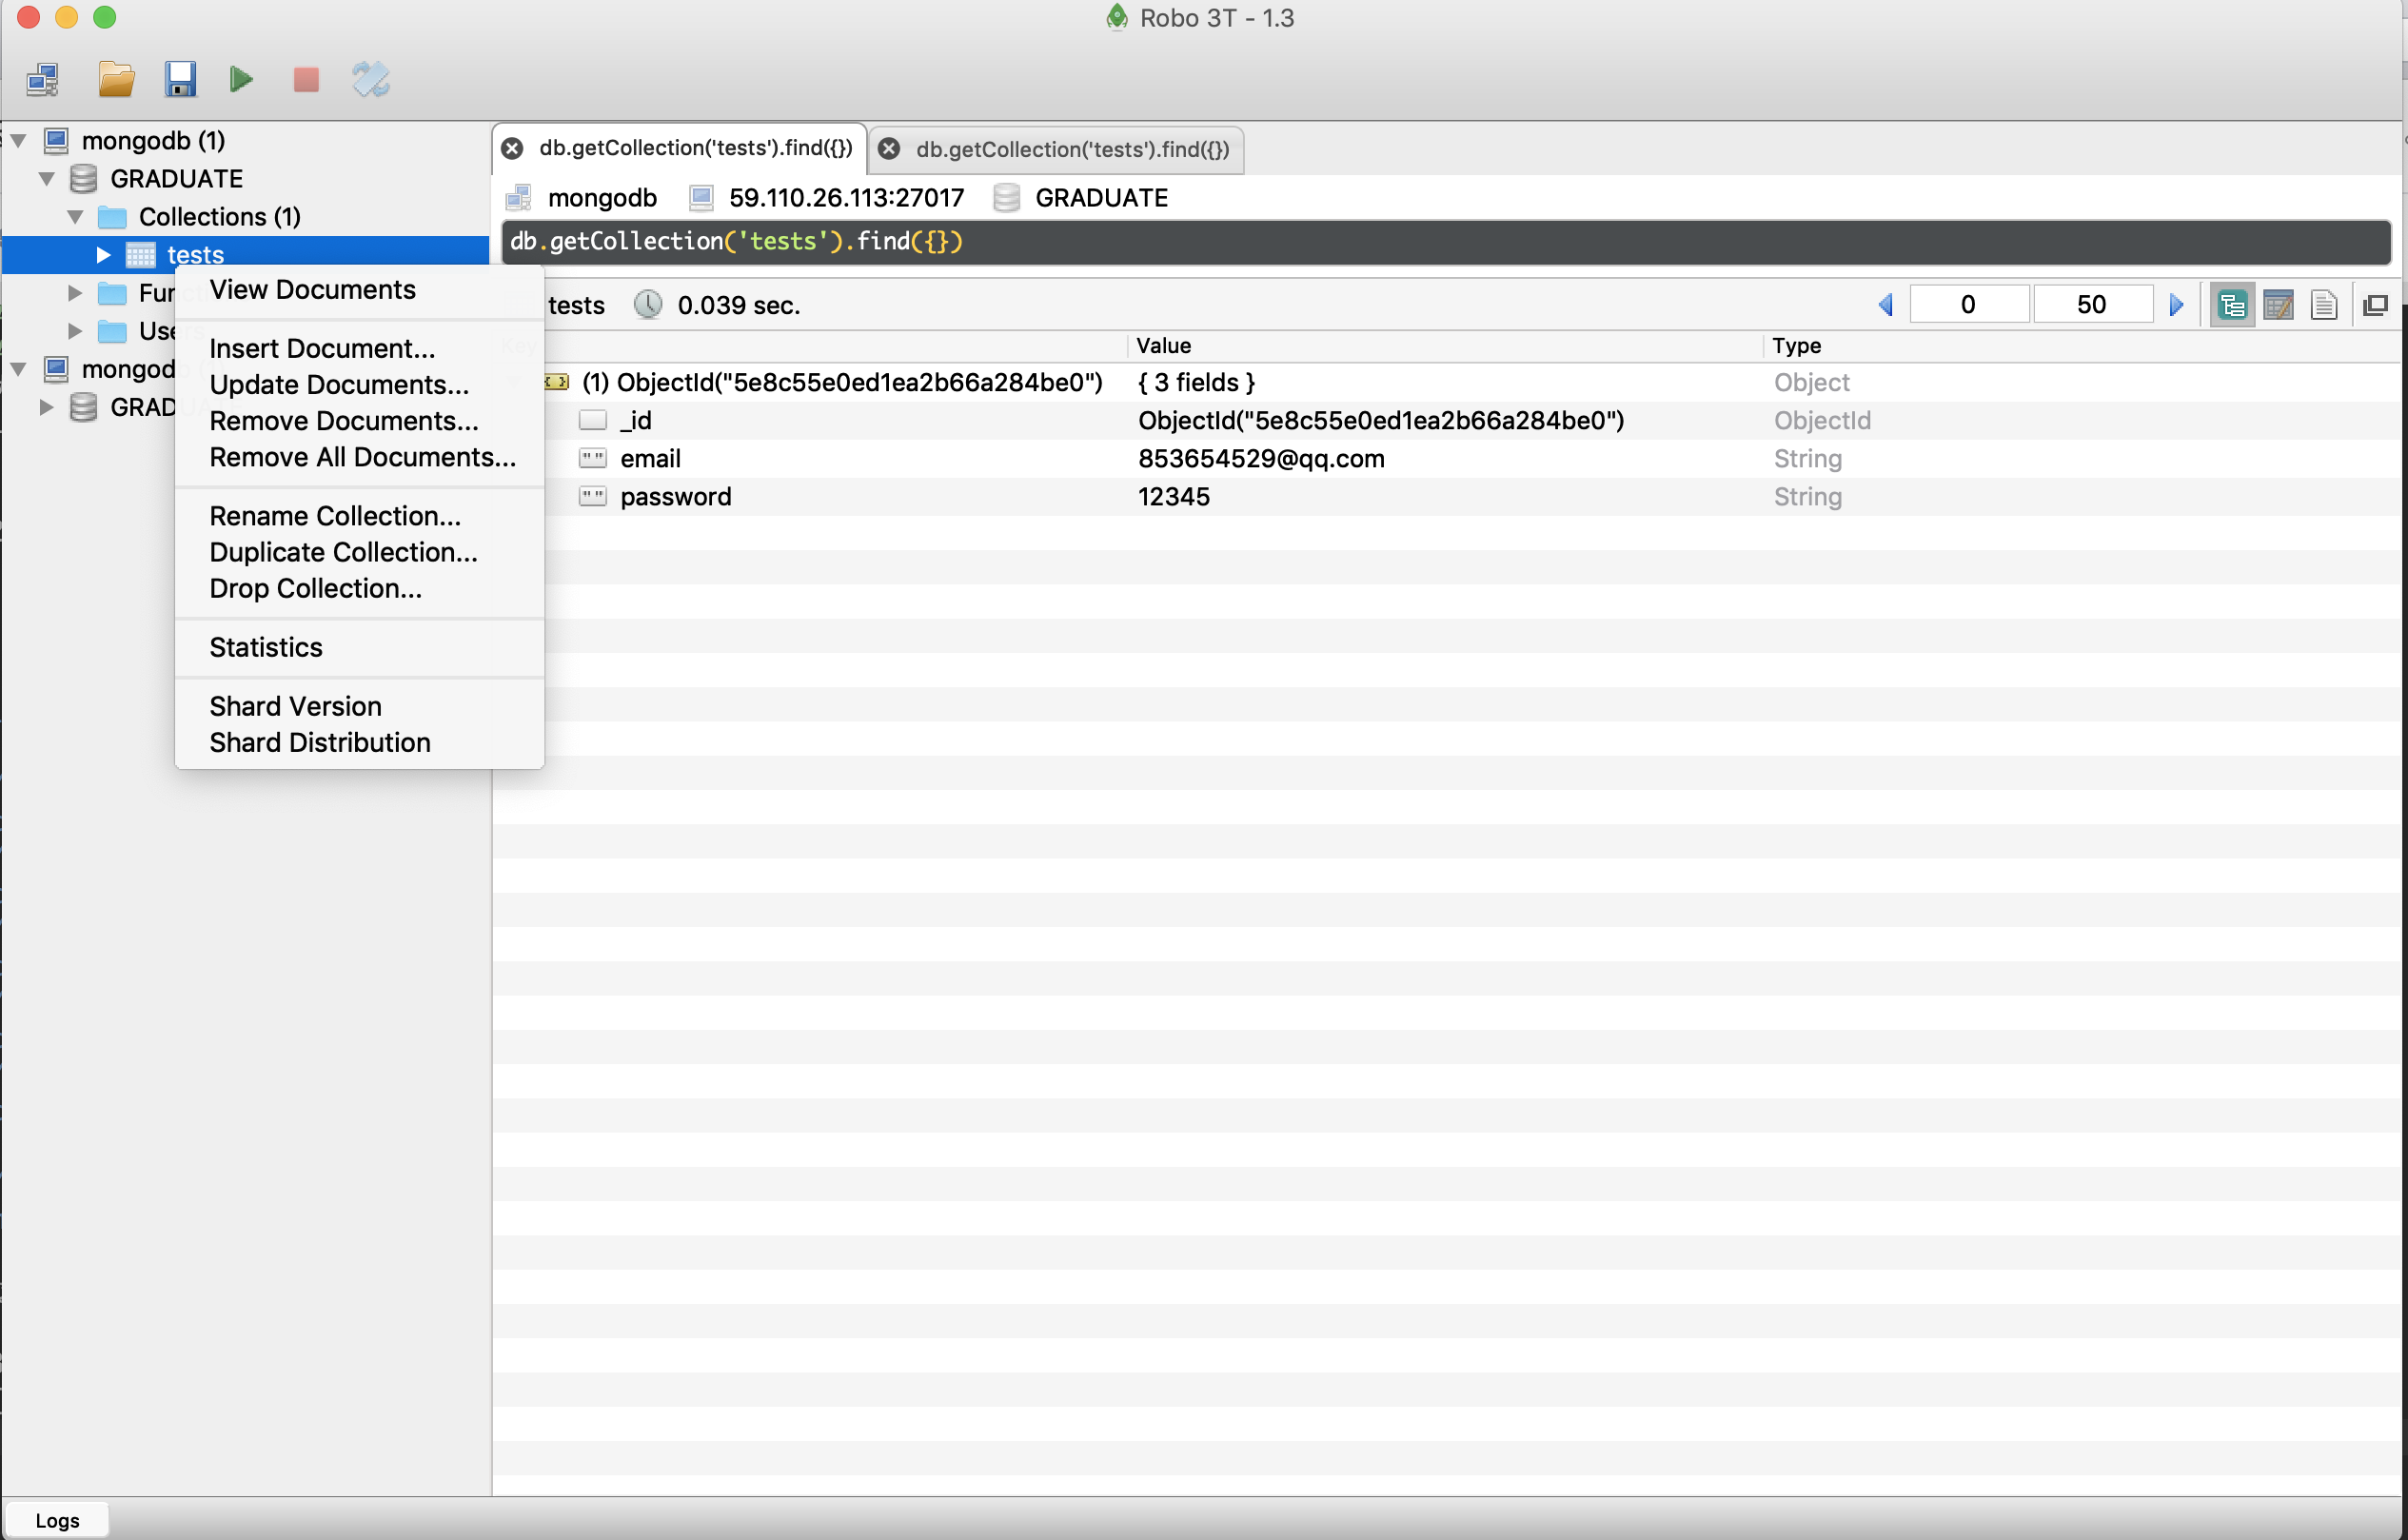Go to next page with right arrow
This screenshot has height=1540, width=2408.
pyautogui.click(x=2176, y=305)
